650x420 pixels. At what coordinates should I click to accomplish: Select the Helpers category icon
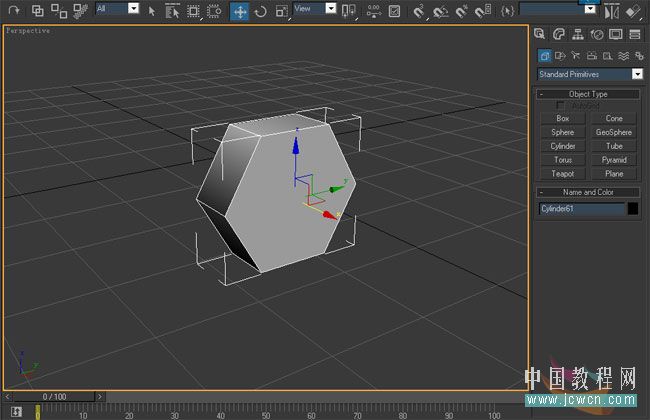(x=608, y=56)
